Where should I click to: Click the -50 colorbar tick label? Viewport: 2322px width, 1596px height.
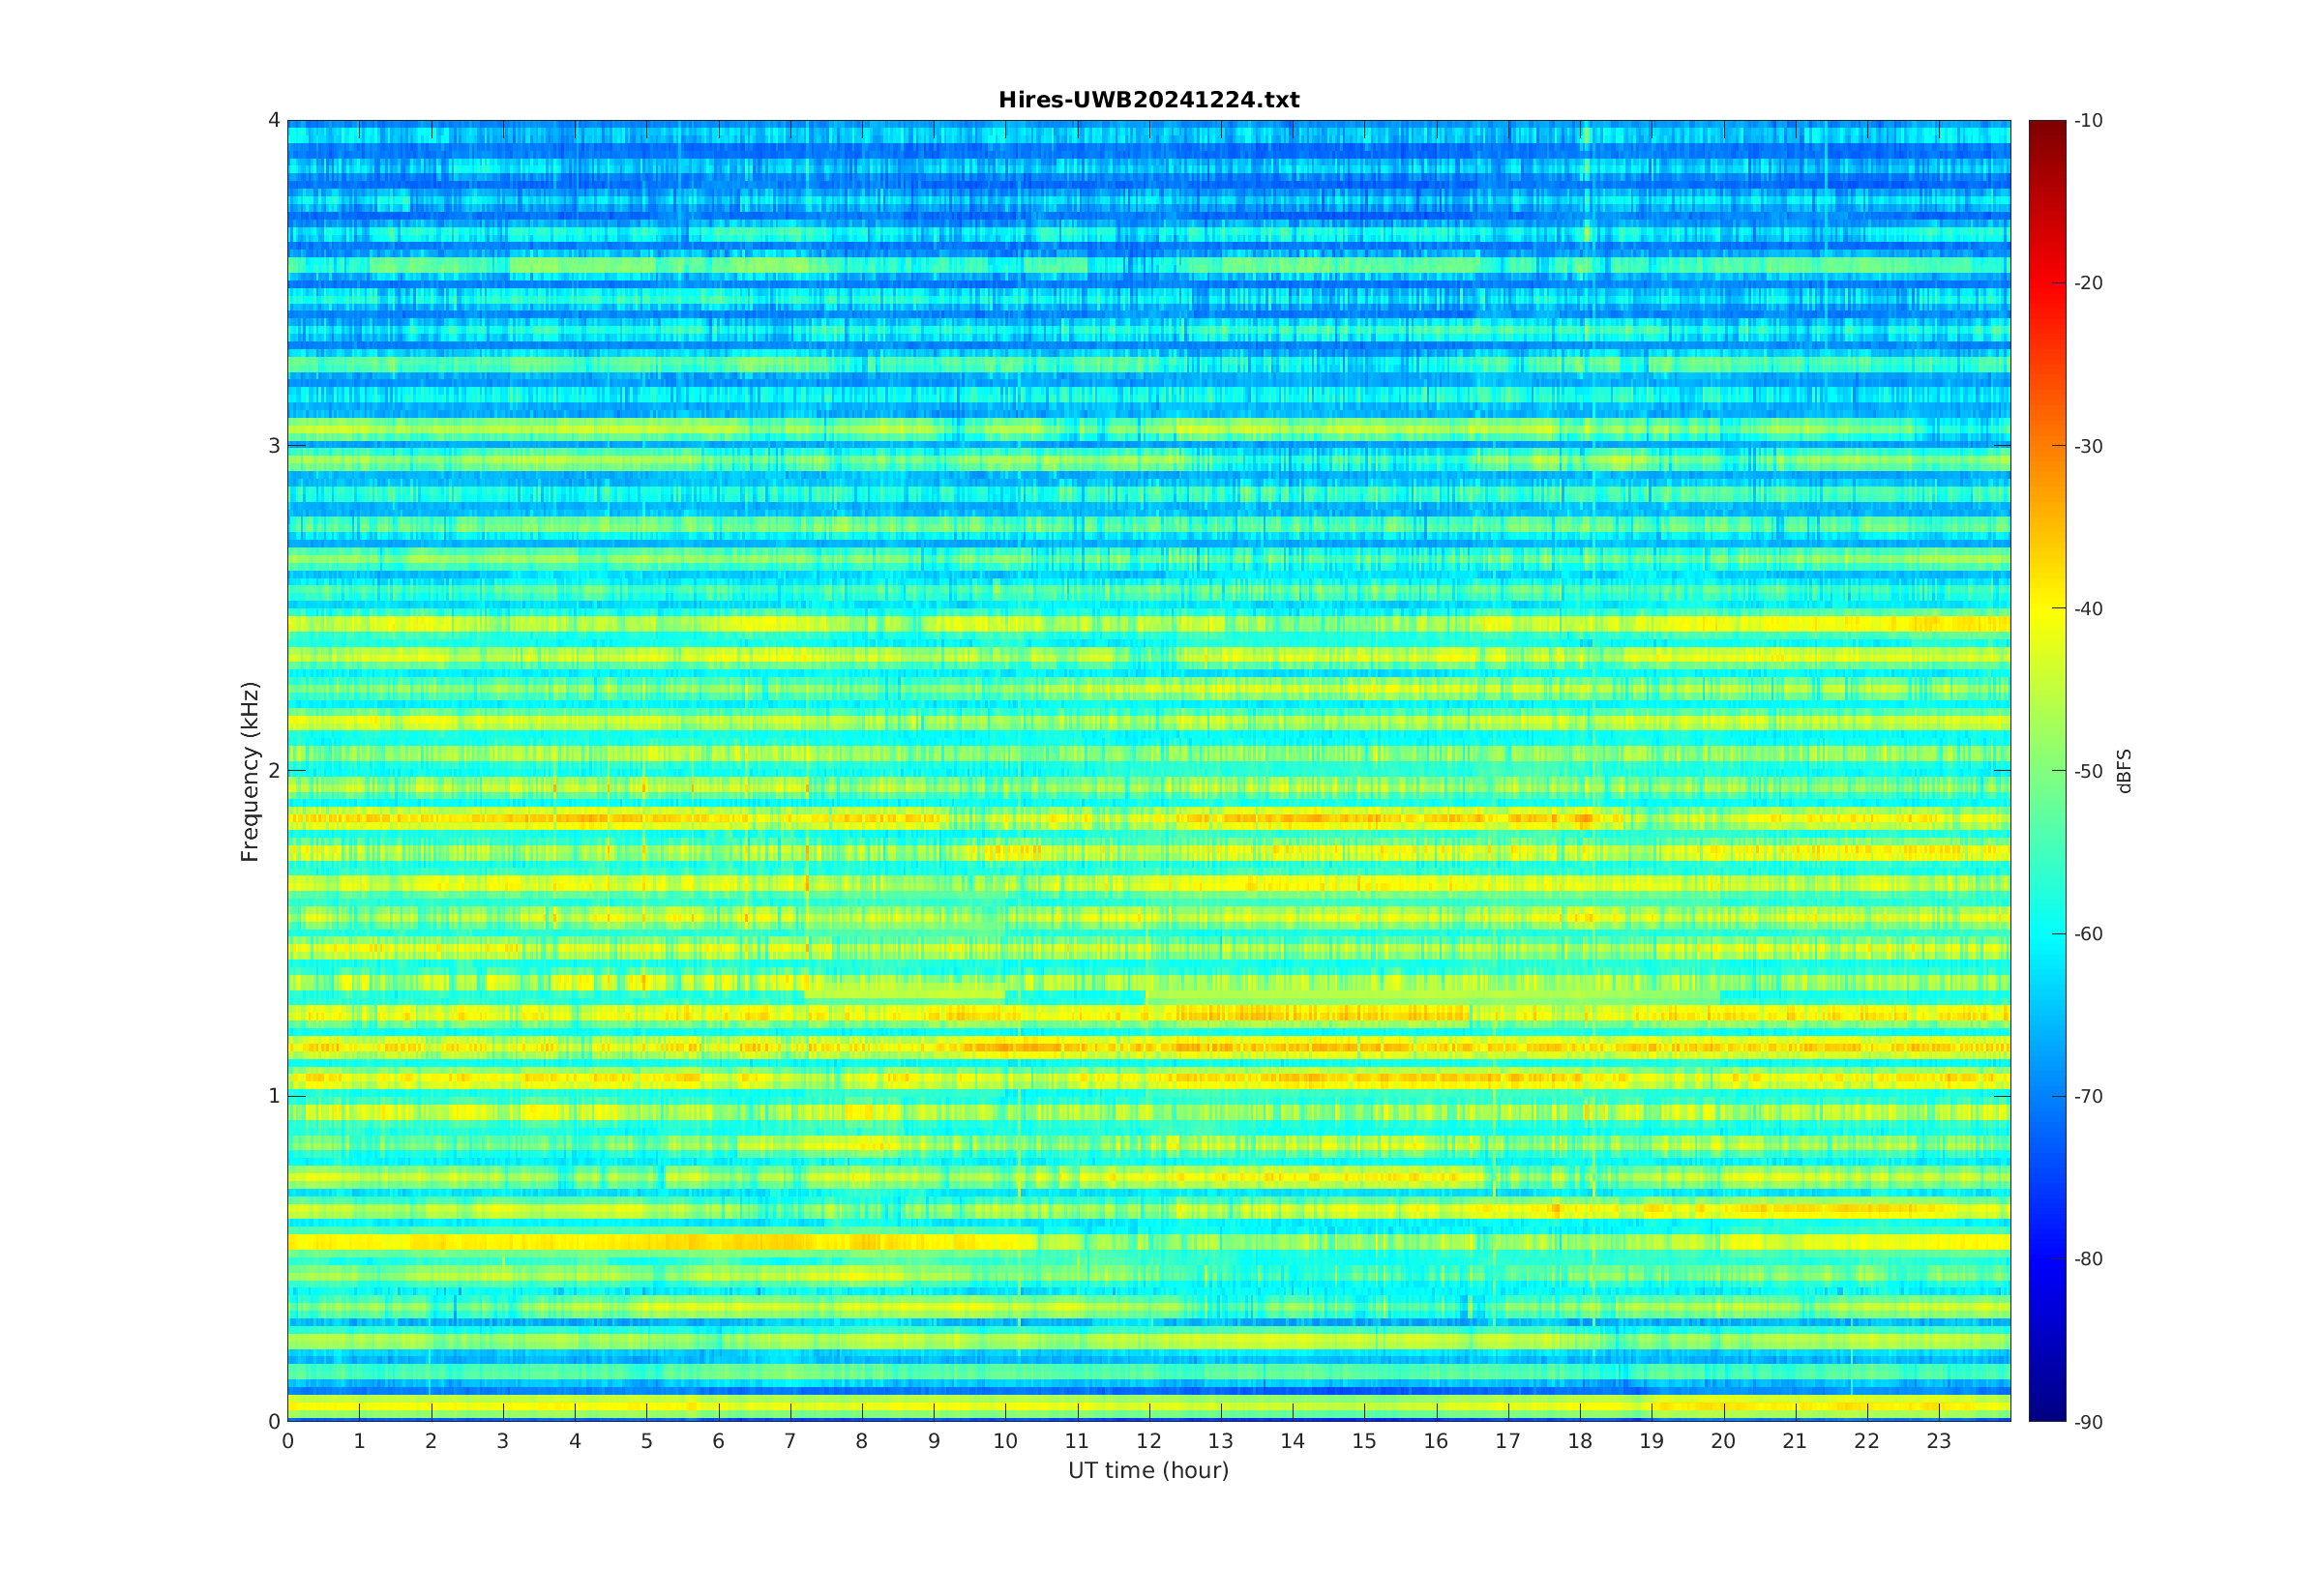click(2088, 771)
